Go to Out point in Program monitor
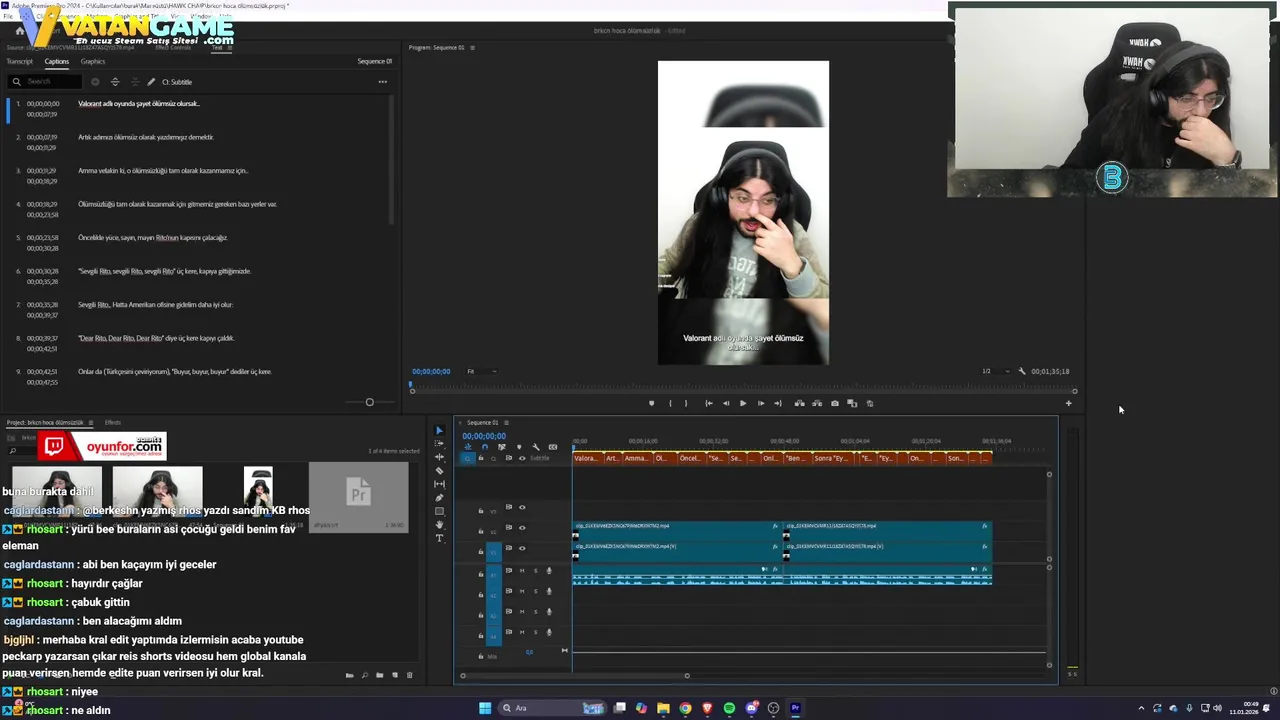Viewport: 1280px width, 720px height. (x=778, y=404)
